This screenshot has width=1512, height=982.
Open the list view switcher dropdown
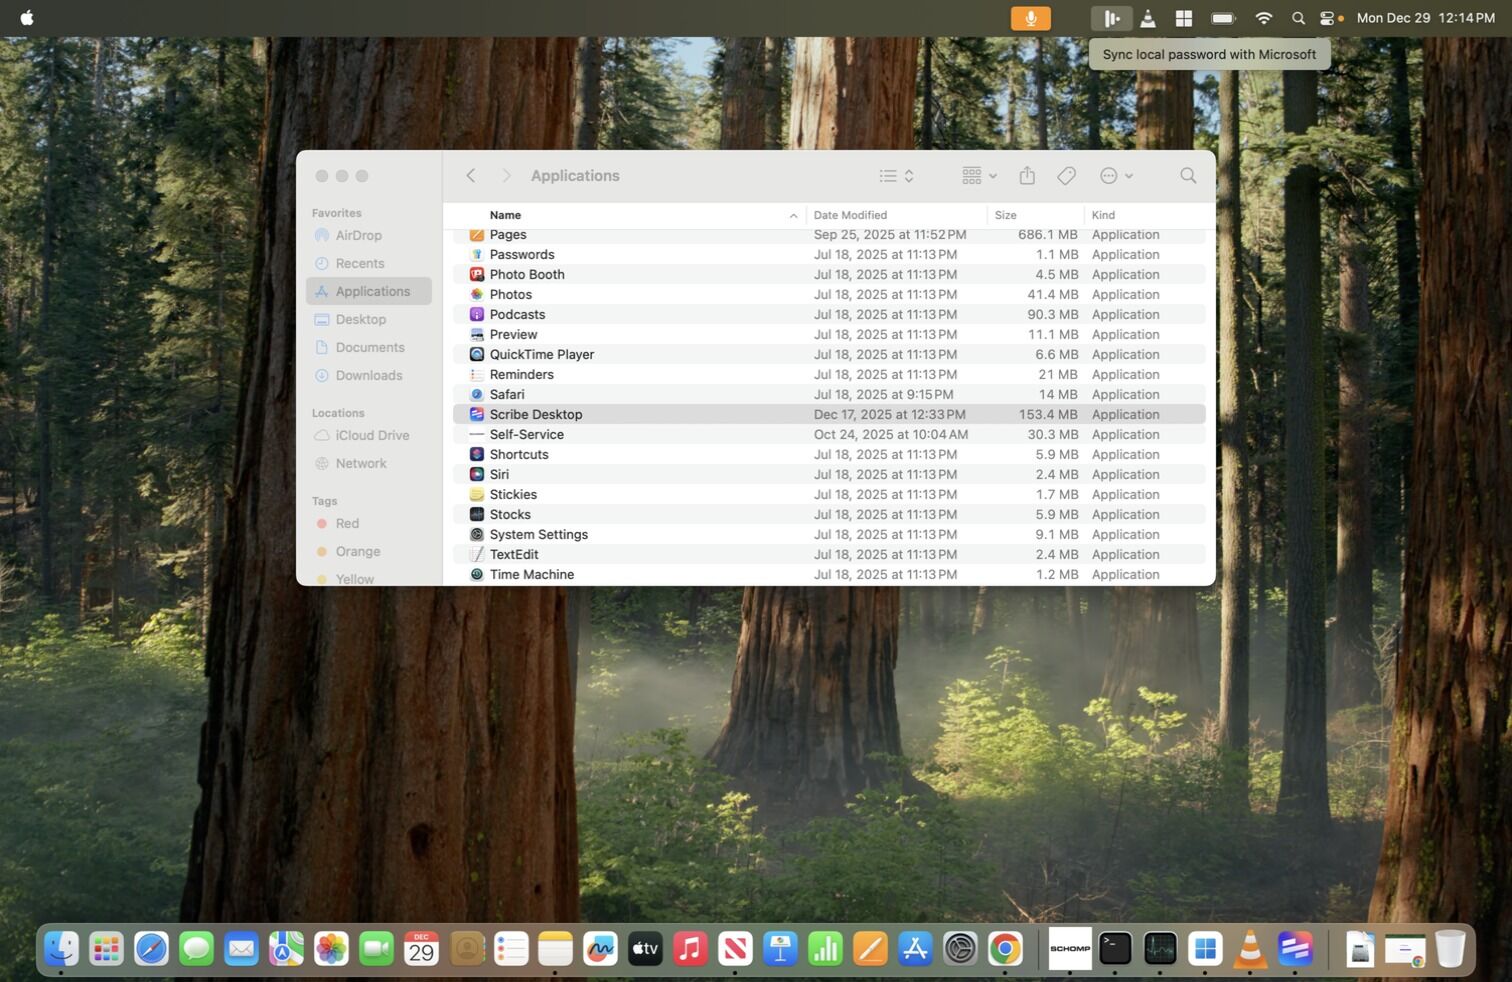(896, 176)
